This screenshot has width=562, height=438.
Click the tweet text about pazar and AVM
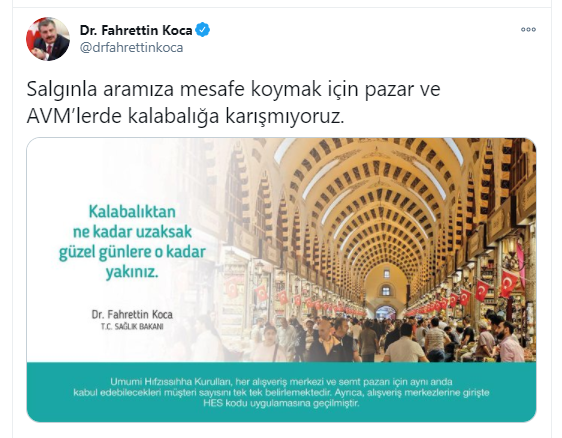click(x=233, y=103)
